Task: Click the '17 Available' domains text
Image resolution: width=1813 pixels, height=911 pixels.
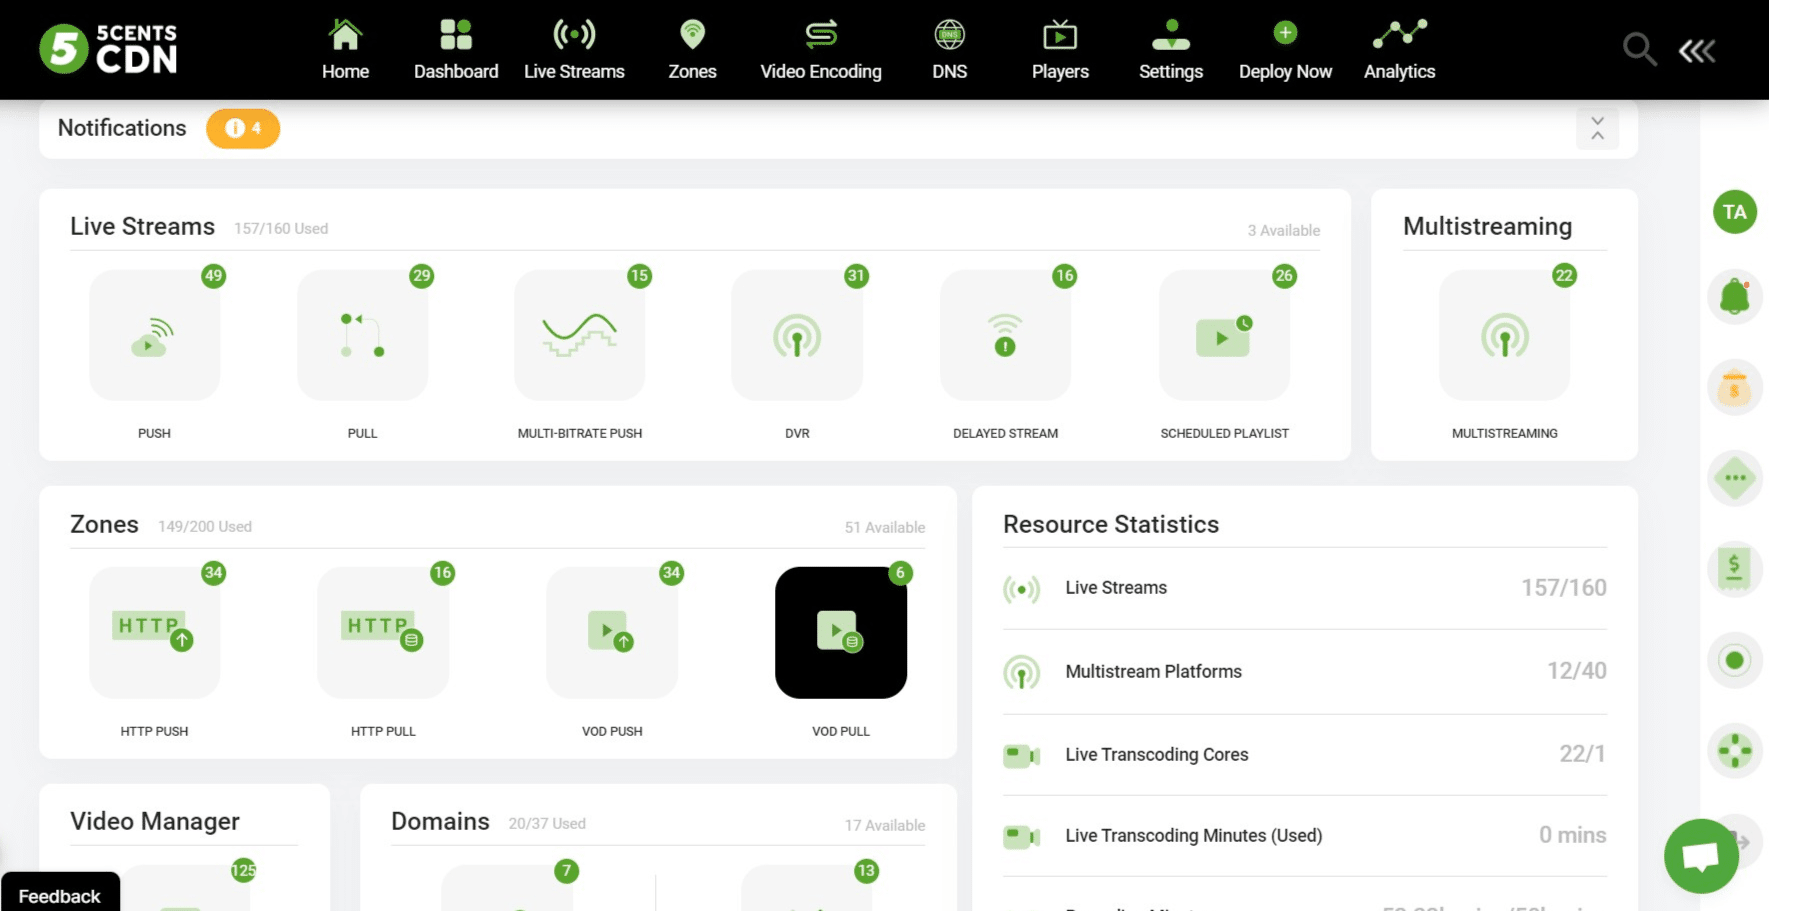Action: point(885,825)
